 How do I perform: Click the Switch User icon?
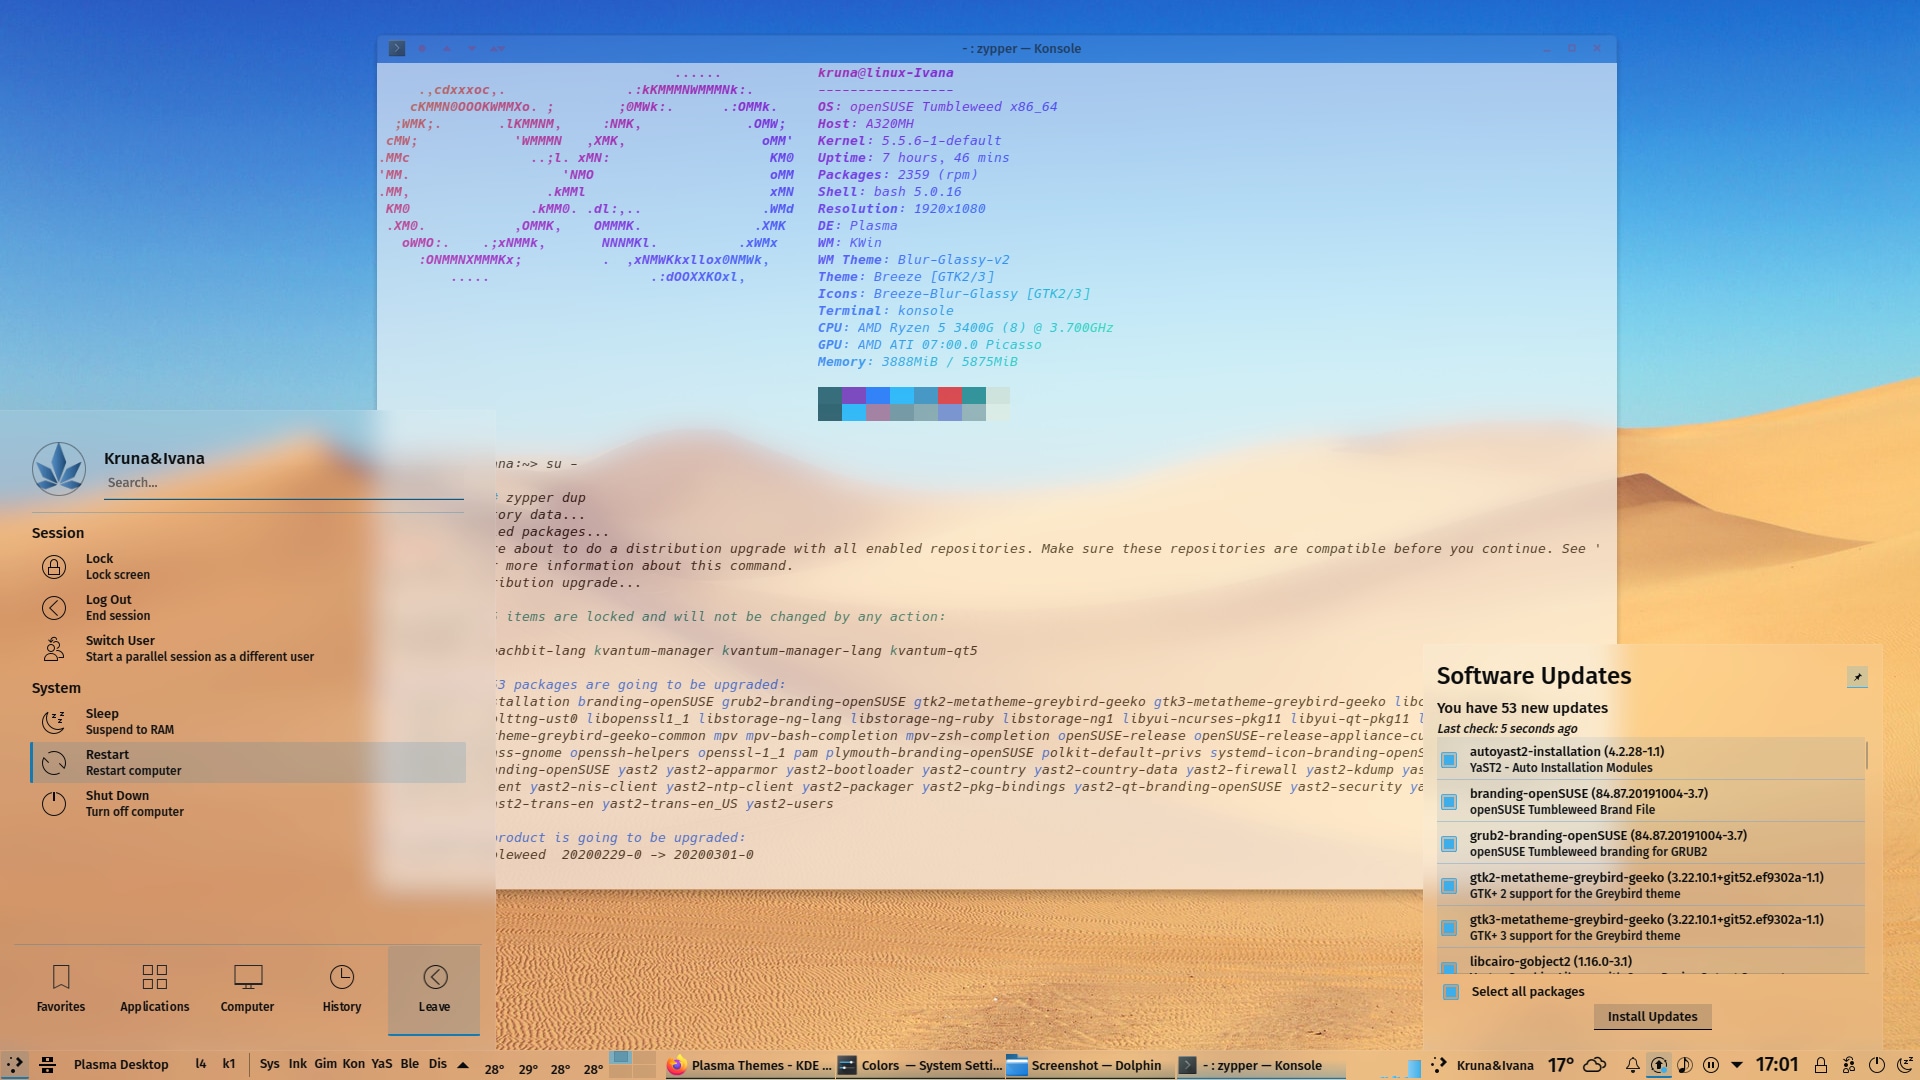tap(54, 649)
